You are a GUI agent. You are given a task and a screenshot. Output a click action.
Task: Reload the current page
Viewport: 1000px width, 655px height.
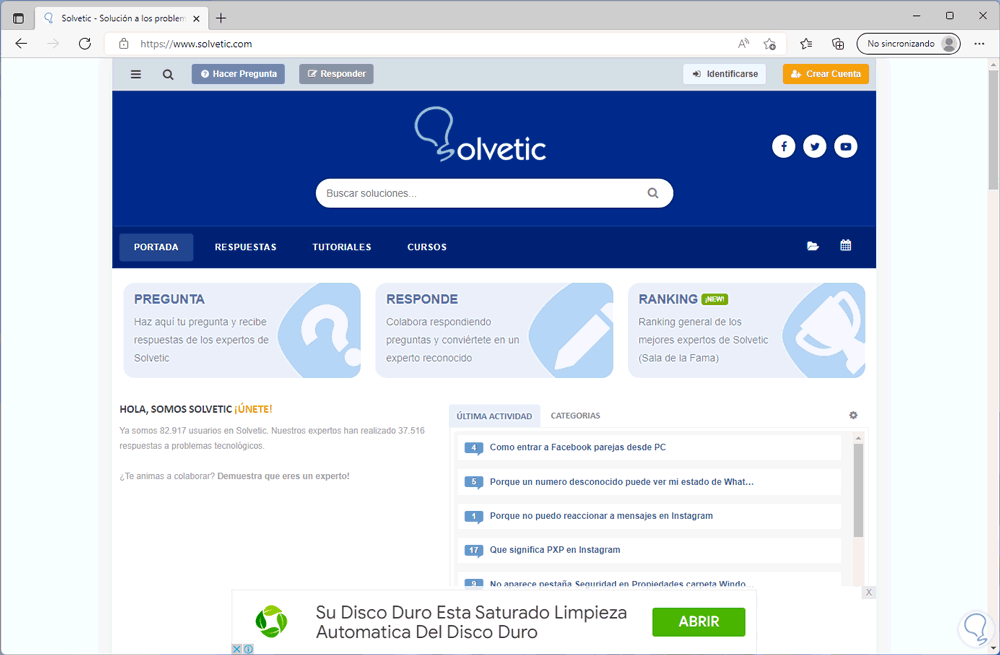point(84,43)
